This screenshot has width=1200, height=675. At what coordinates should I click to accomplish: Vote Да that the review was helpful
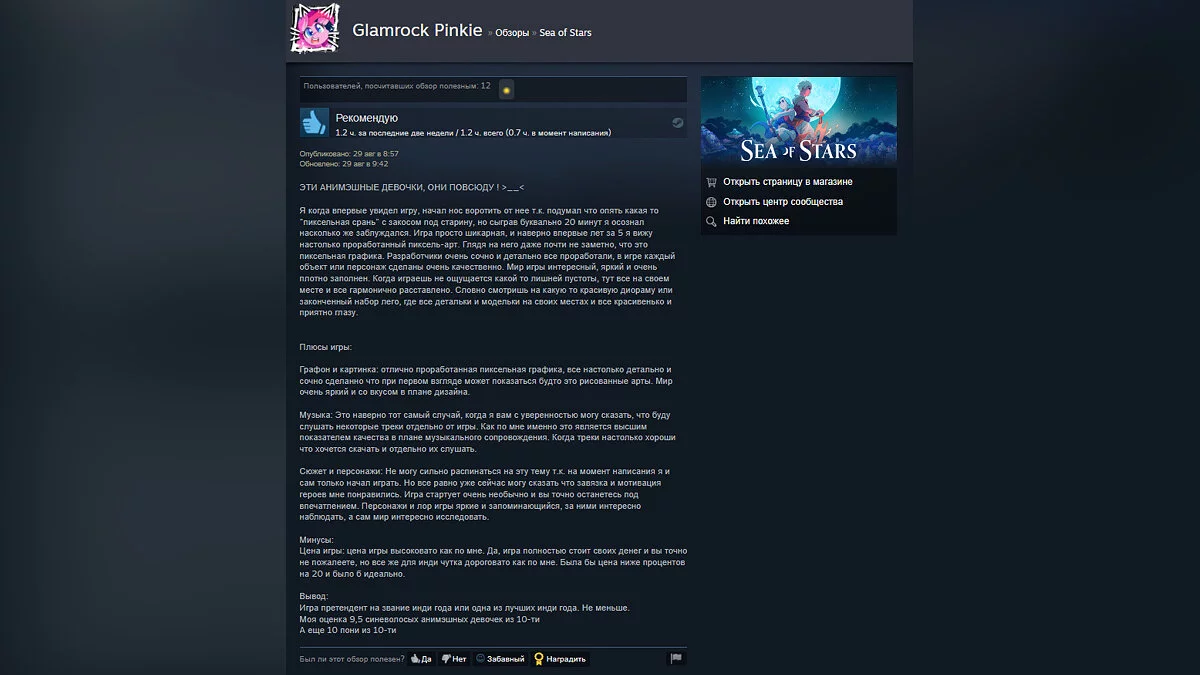(x=421, y=659)
